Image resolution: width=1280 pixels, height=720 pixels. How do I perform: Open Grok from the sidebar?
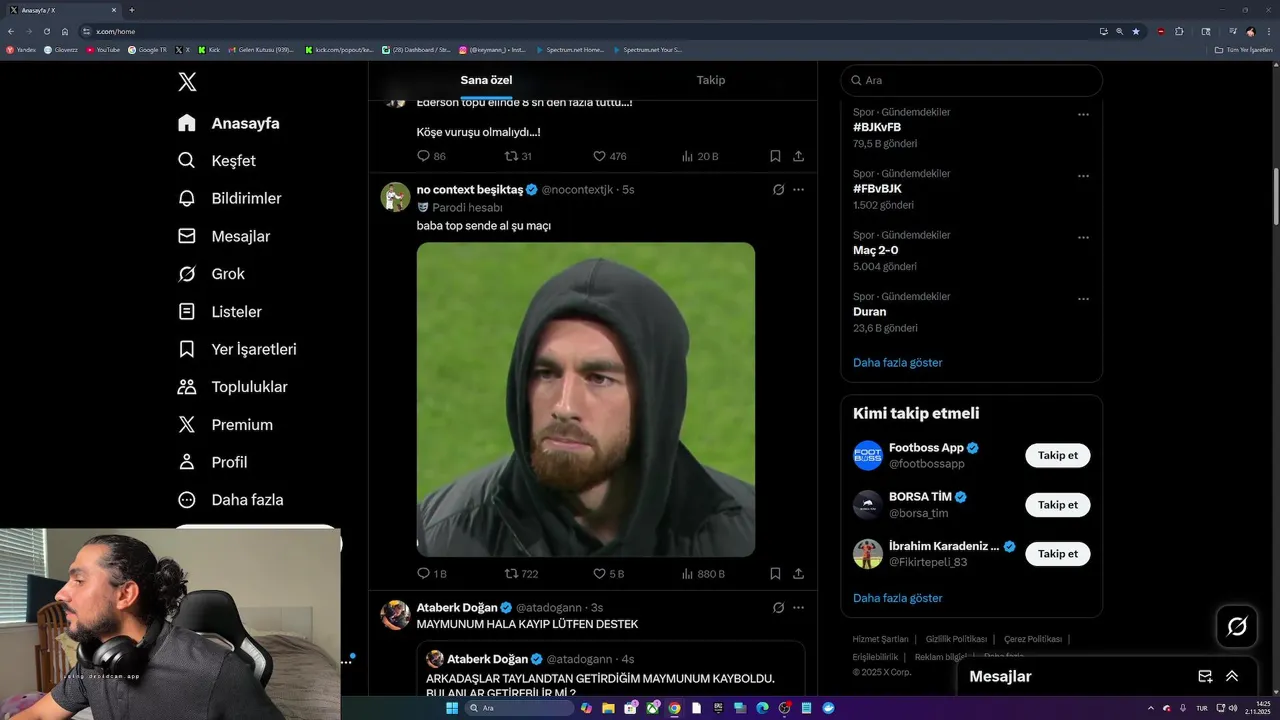[211, 274]
